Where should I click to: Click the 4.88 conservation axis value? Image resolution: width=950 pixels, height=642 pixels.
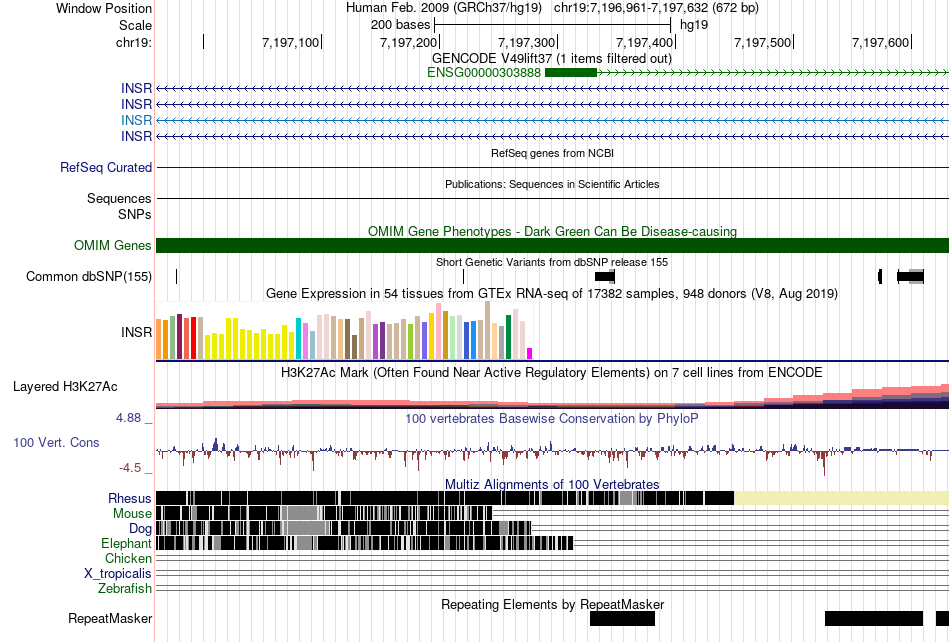coord(128,418)
